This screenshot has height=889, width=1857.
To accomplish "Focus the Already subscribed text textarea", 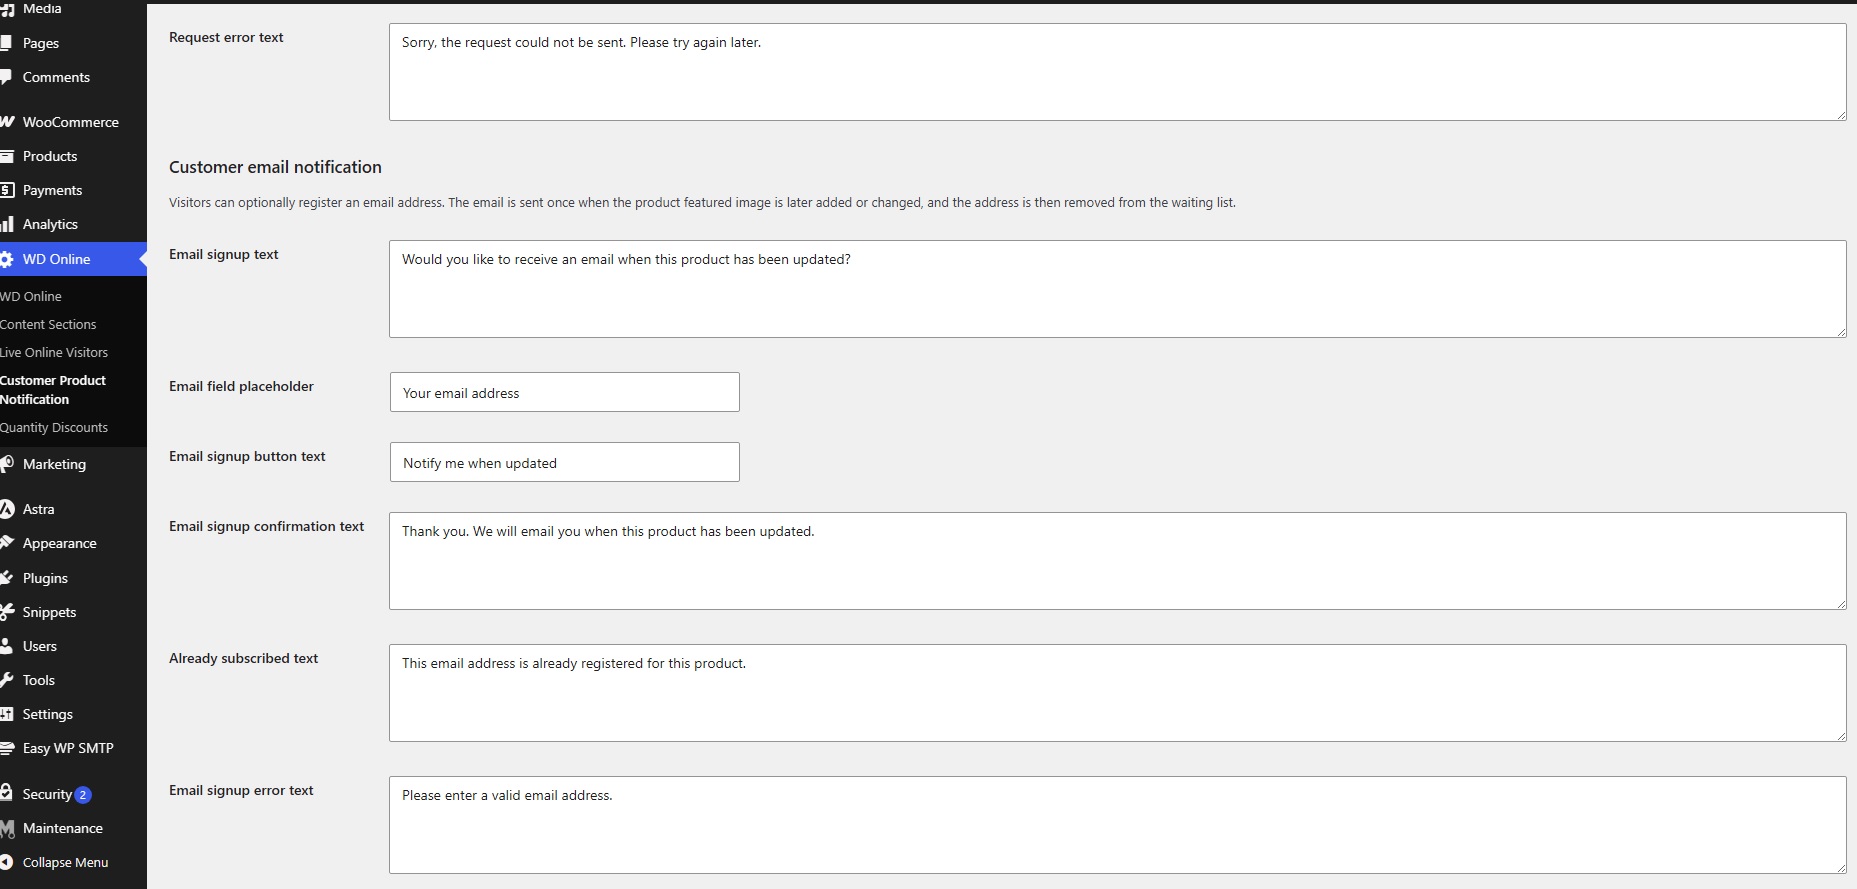I will [x=1118, y=693].
